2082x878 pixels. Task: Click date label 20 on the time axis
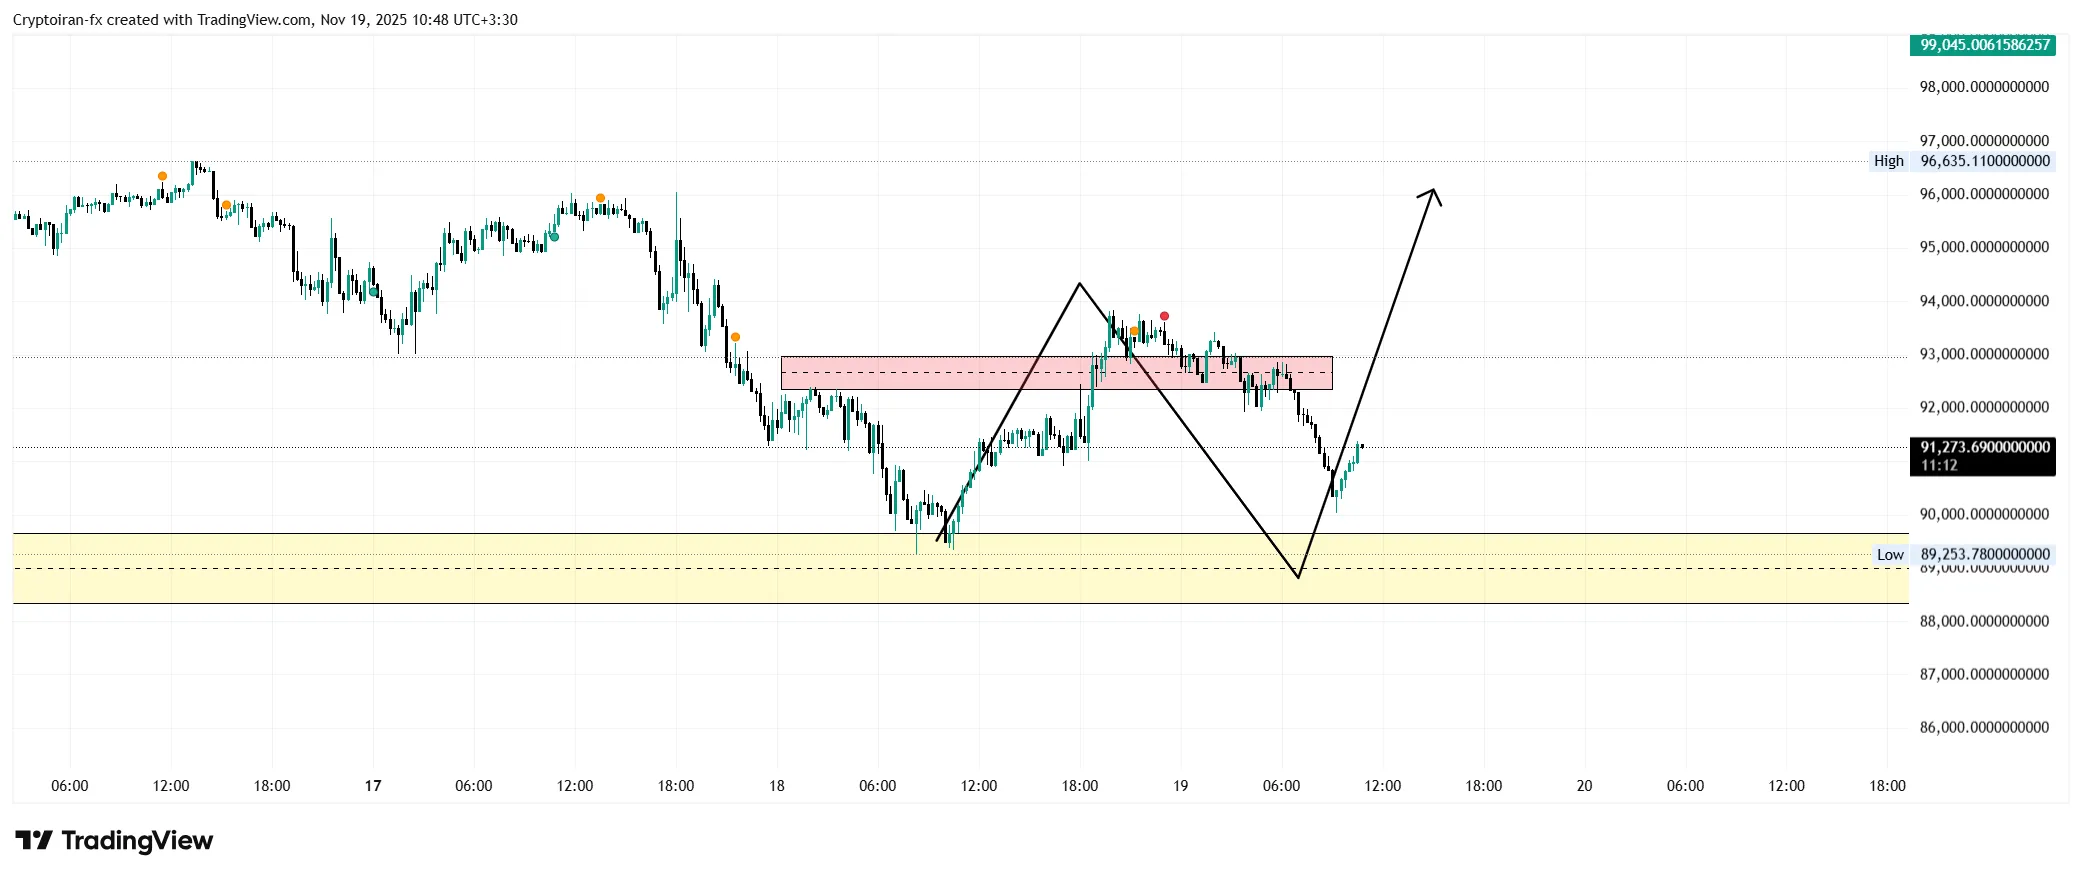1584,786
